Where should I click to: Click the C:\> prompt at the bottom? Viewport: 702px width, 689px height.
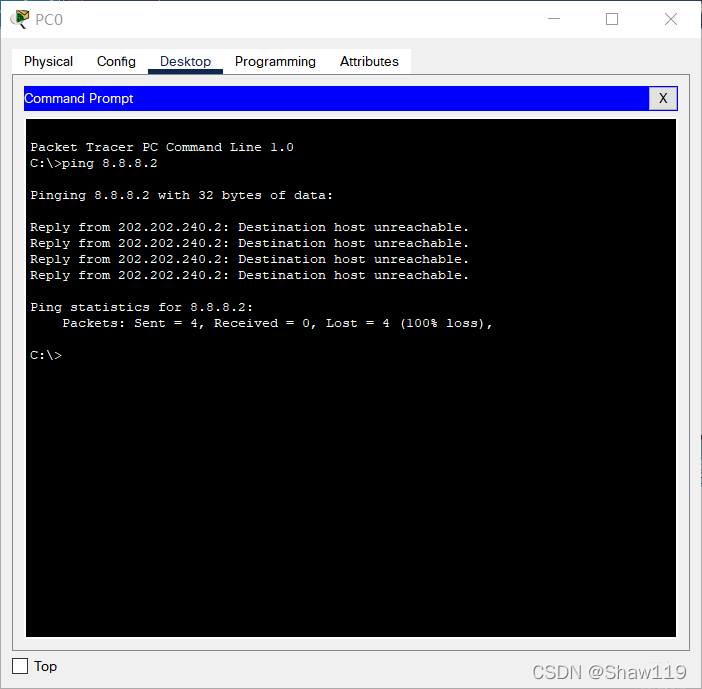point(46,355)
